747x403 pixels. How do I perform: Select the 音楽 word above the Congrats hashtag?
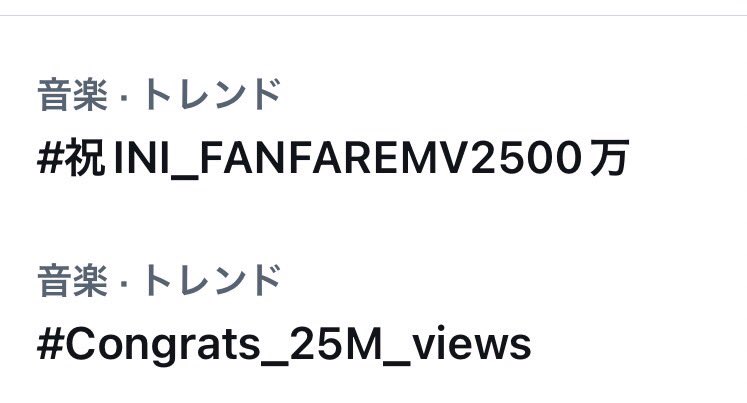(x=72, y=280)
